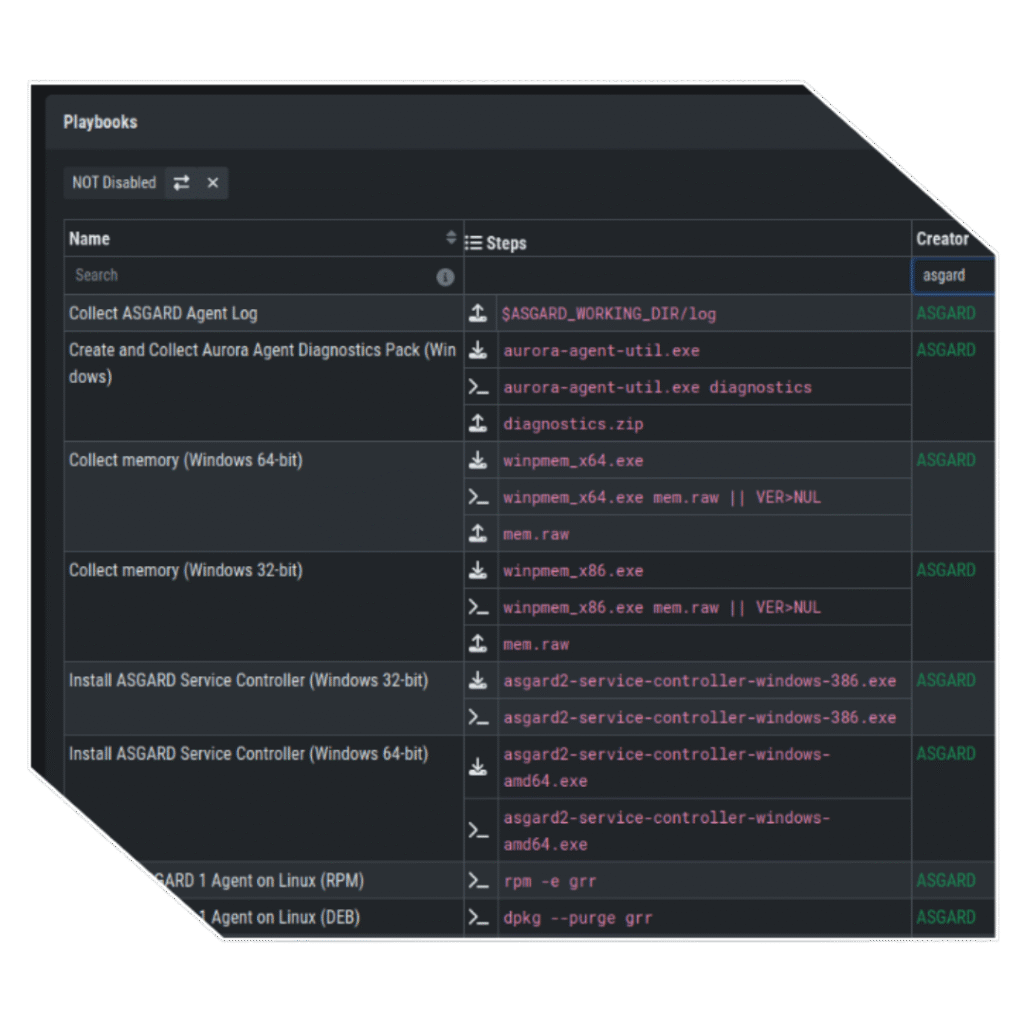Focus the Creator filter field containing asgard
The image size is (1024, 1024).
pos(953,276)
